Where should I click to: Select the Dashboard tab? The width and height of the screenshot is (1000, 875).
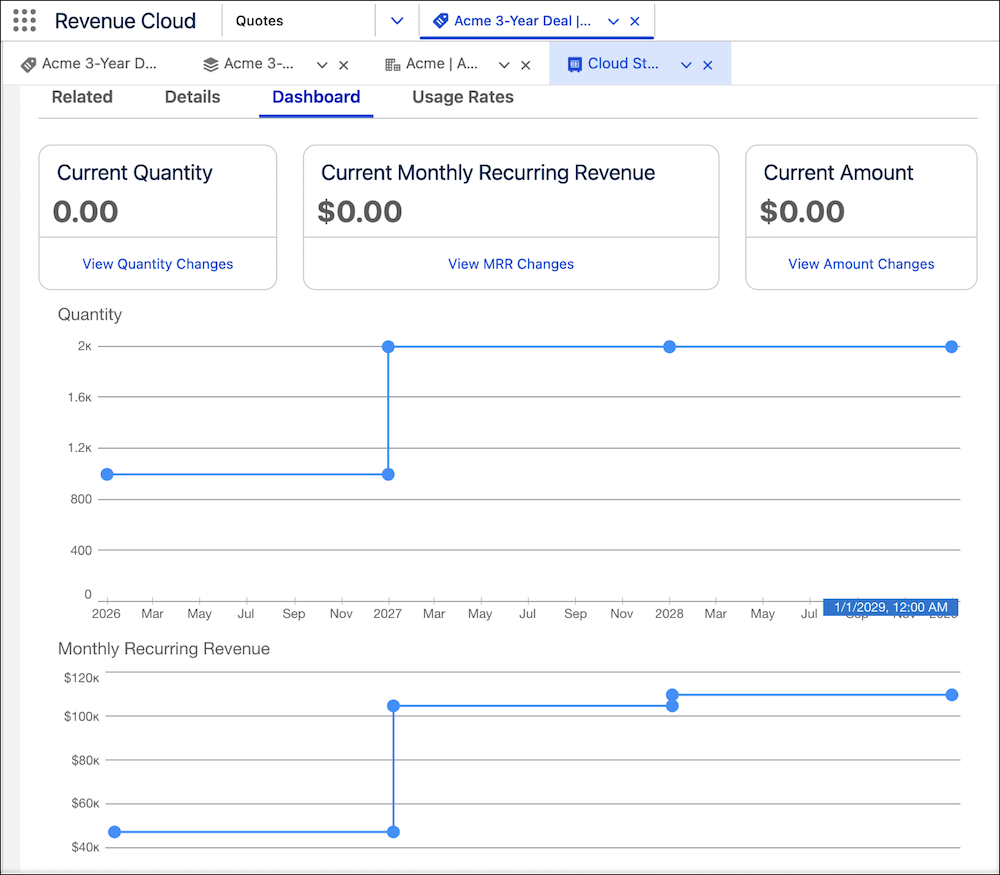coord(316,97)
